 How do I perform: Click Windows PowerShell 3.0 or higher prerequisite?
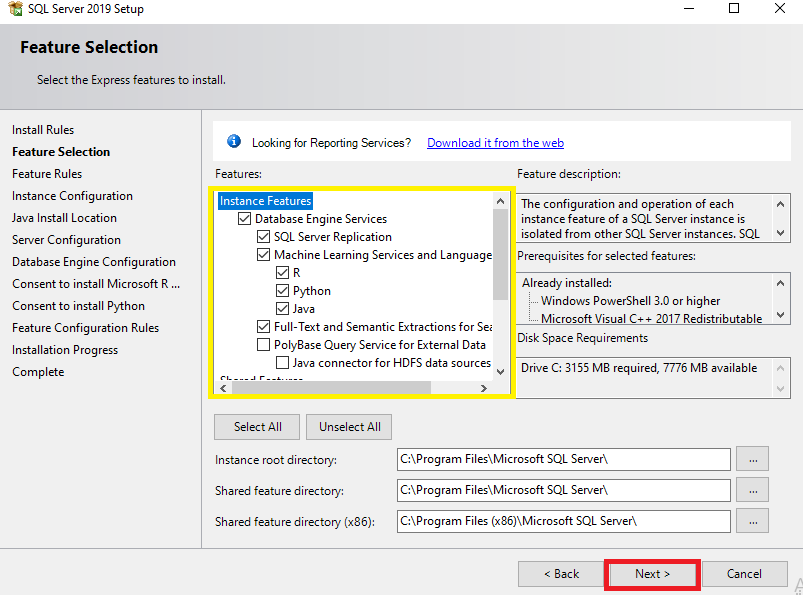630,301
